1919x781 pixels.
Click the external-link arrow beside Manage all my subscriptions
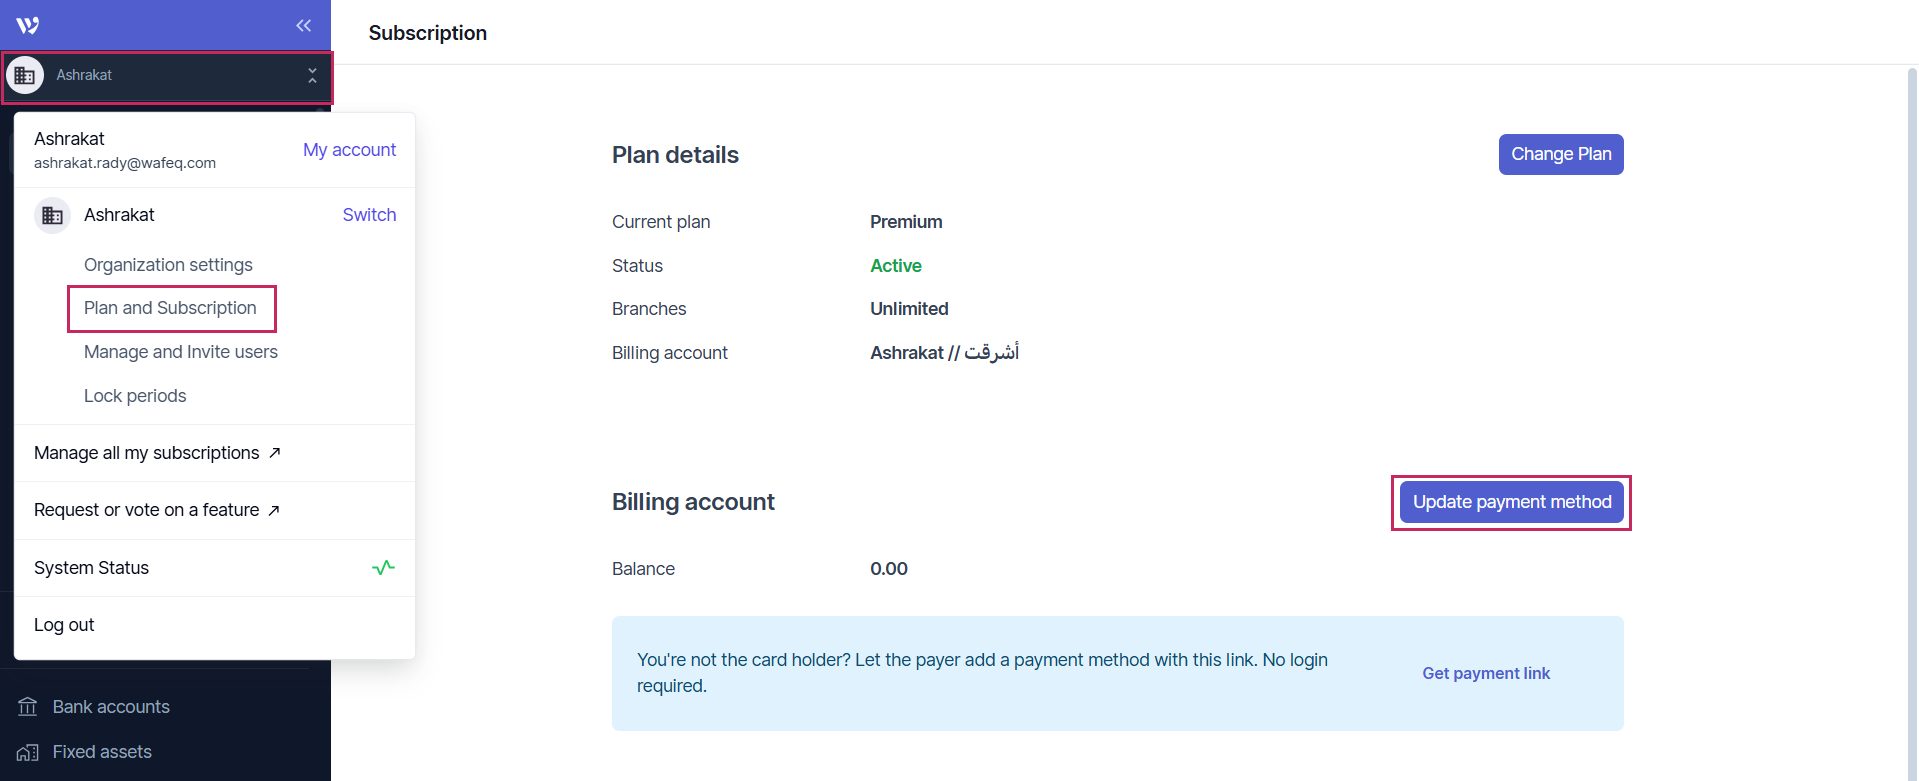click(275, 453)
